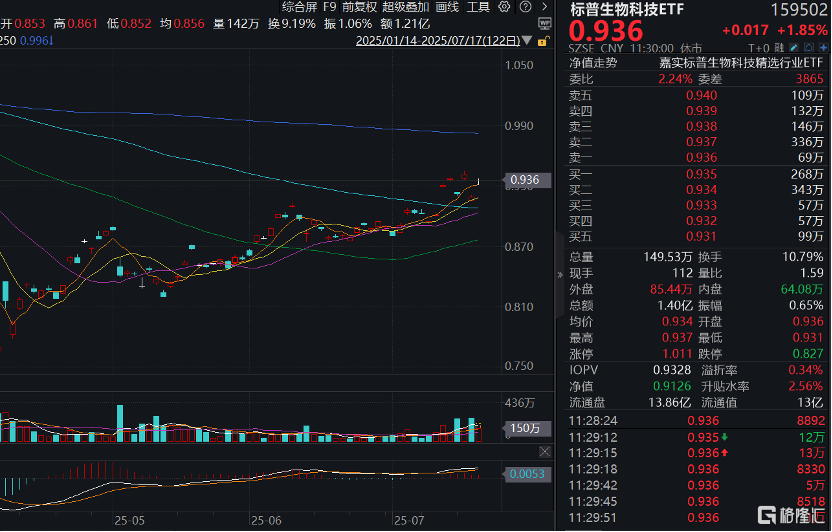Click the 流通盘 value 13.86亿
The width and height of the screenshot is (832, 532).
pyautogui.click(x=670, y=403)
